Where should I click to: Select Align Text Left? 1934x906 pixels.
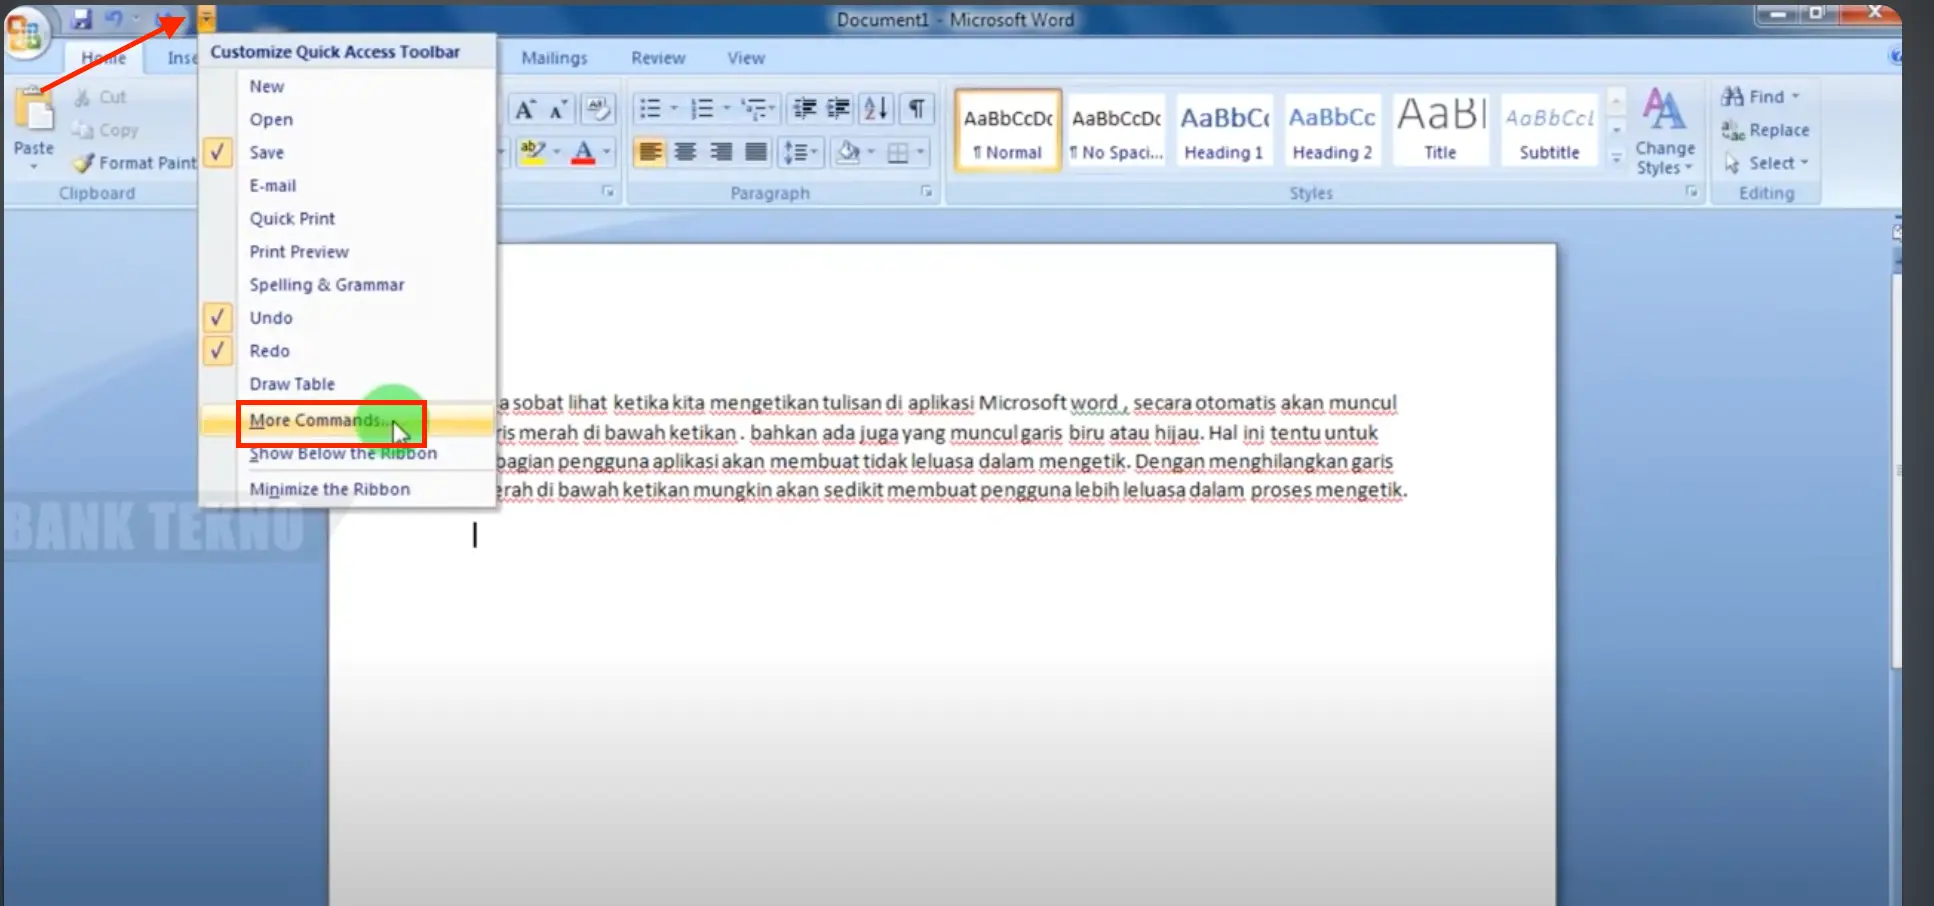pyautogui.click(x=650, y=152)
